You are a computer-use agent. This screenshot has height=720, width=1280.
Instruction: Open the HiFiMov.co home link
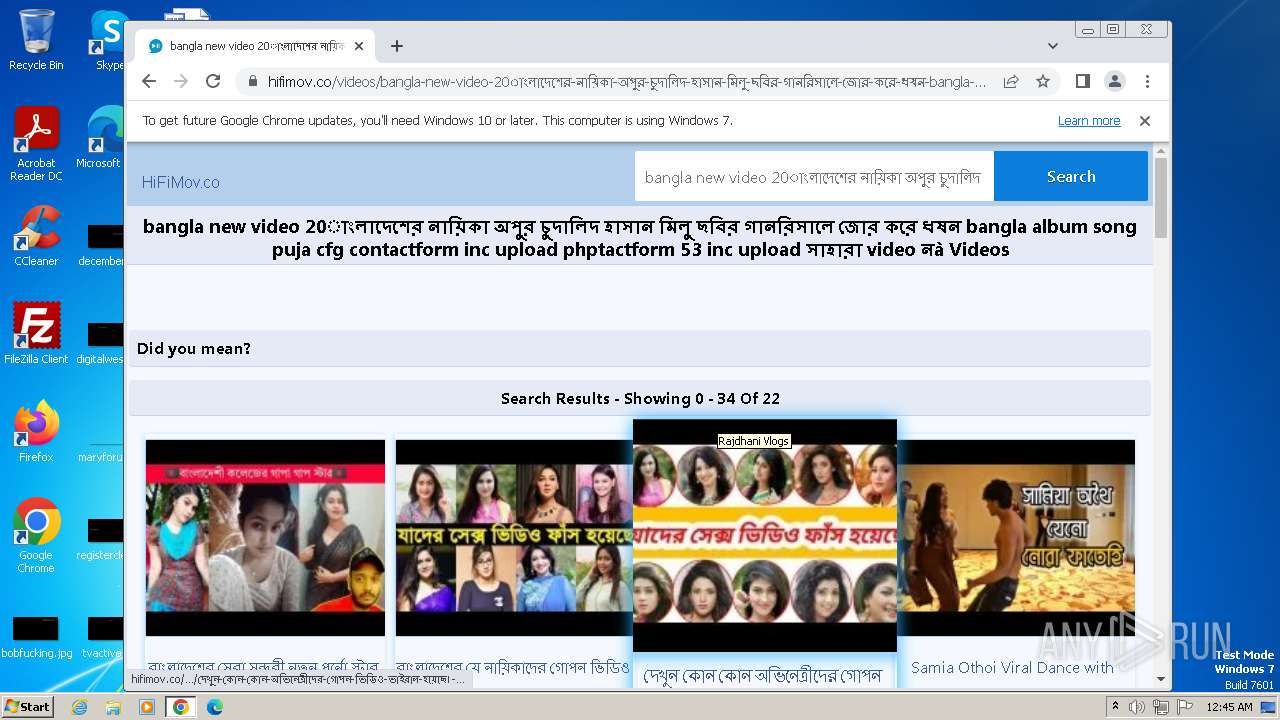(181, 182)
